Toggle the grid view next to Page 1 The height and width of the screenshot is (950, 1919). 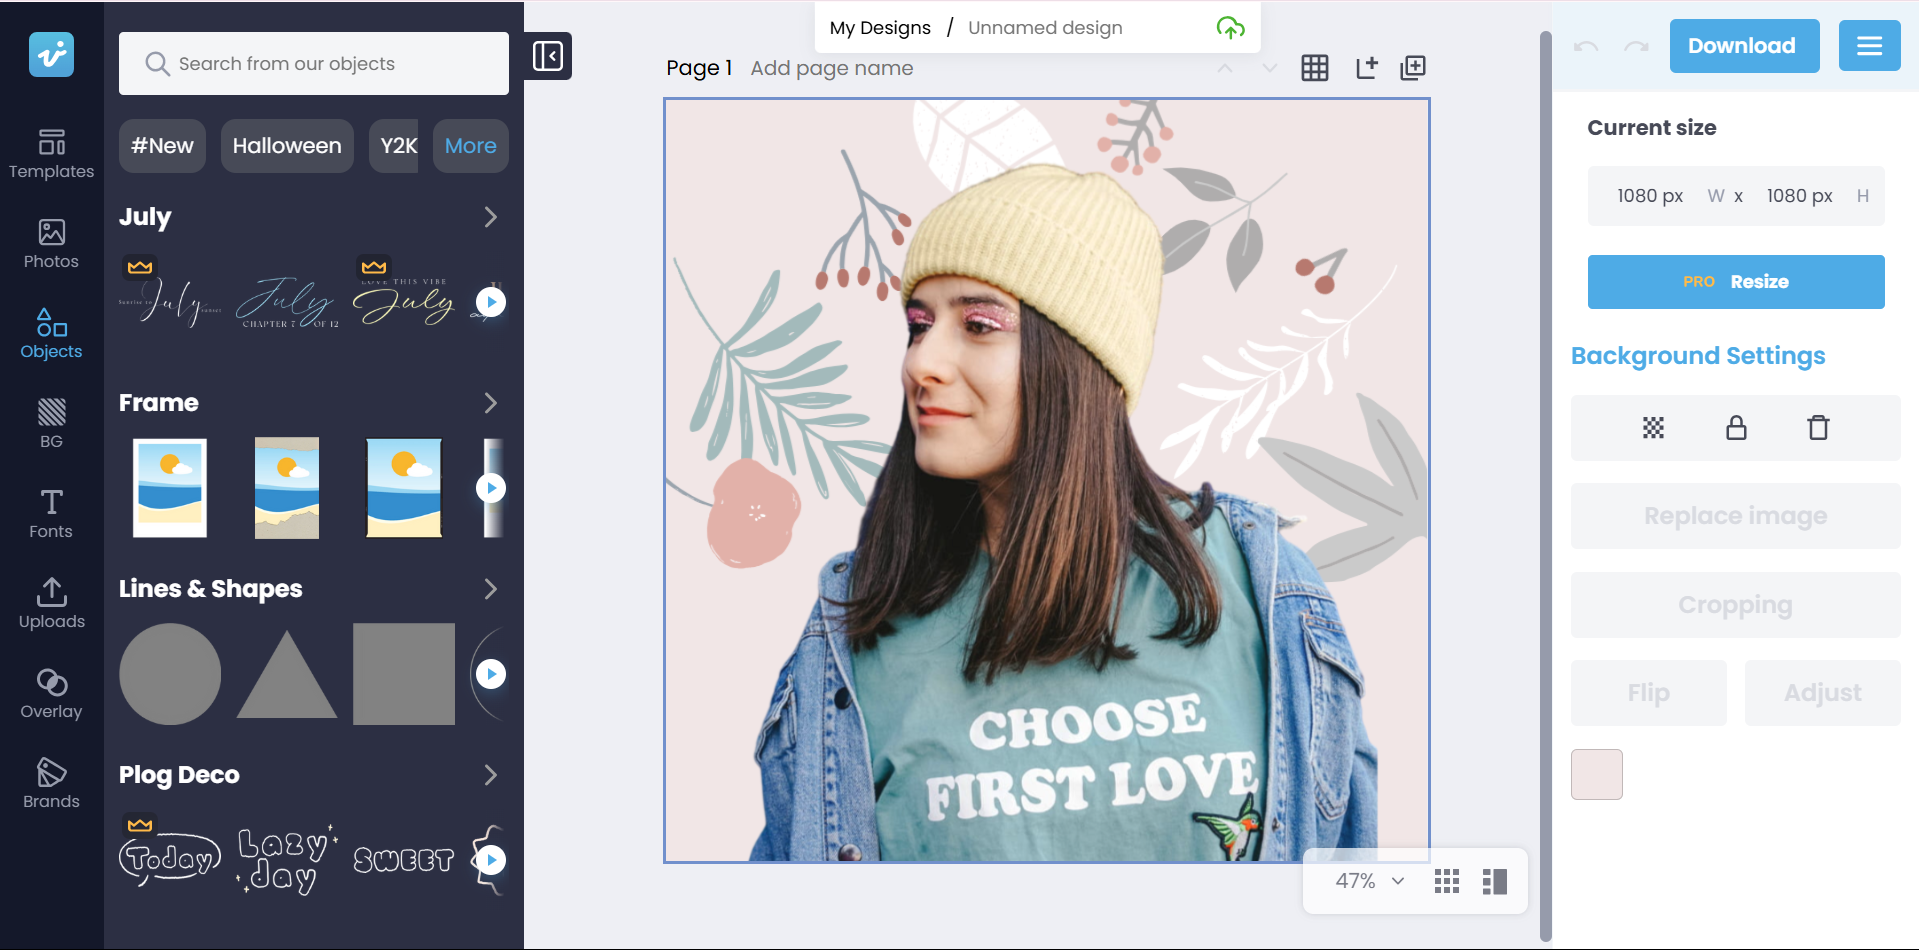1314,68
